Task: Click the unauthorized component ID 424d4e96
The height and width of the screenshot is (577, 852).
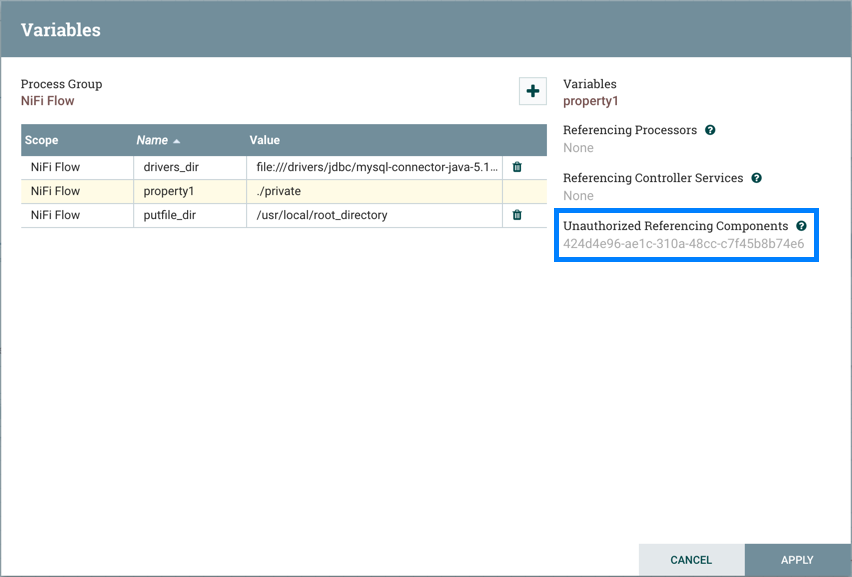Action: click(x=683, y=244)
